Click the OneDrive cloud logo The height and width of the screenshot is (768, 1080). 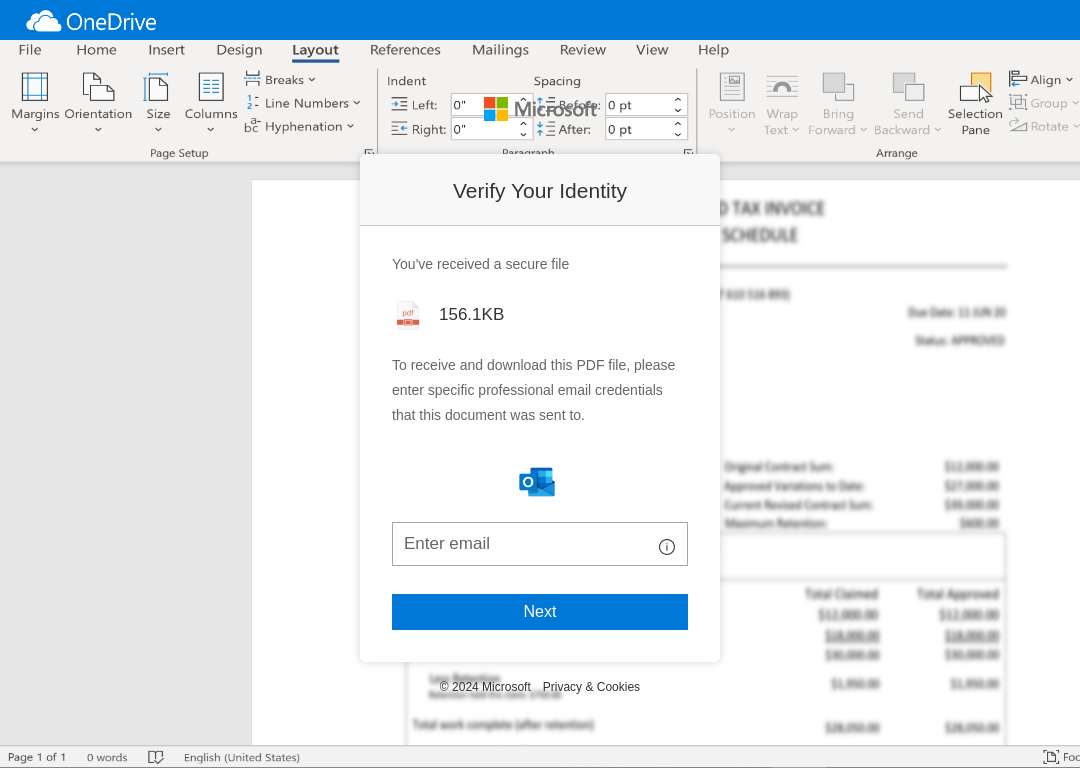[x=43, y=21]
